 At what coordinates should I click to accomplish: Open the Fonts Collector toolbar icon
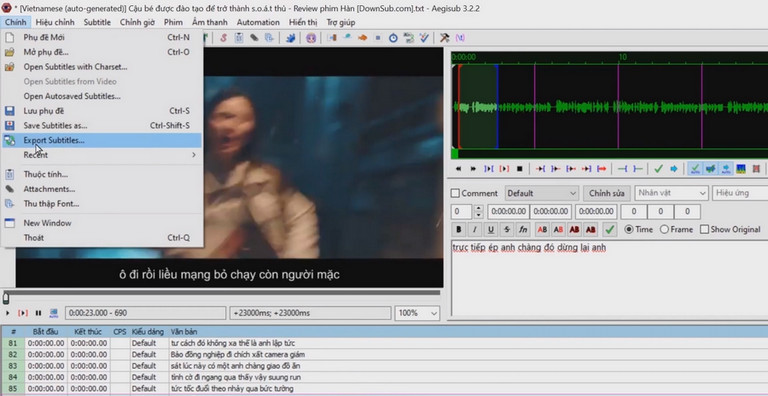269,38
